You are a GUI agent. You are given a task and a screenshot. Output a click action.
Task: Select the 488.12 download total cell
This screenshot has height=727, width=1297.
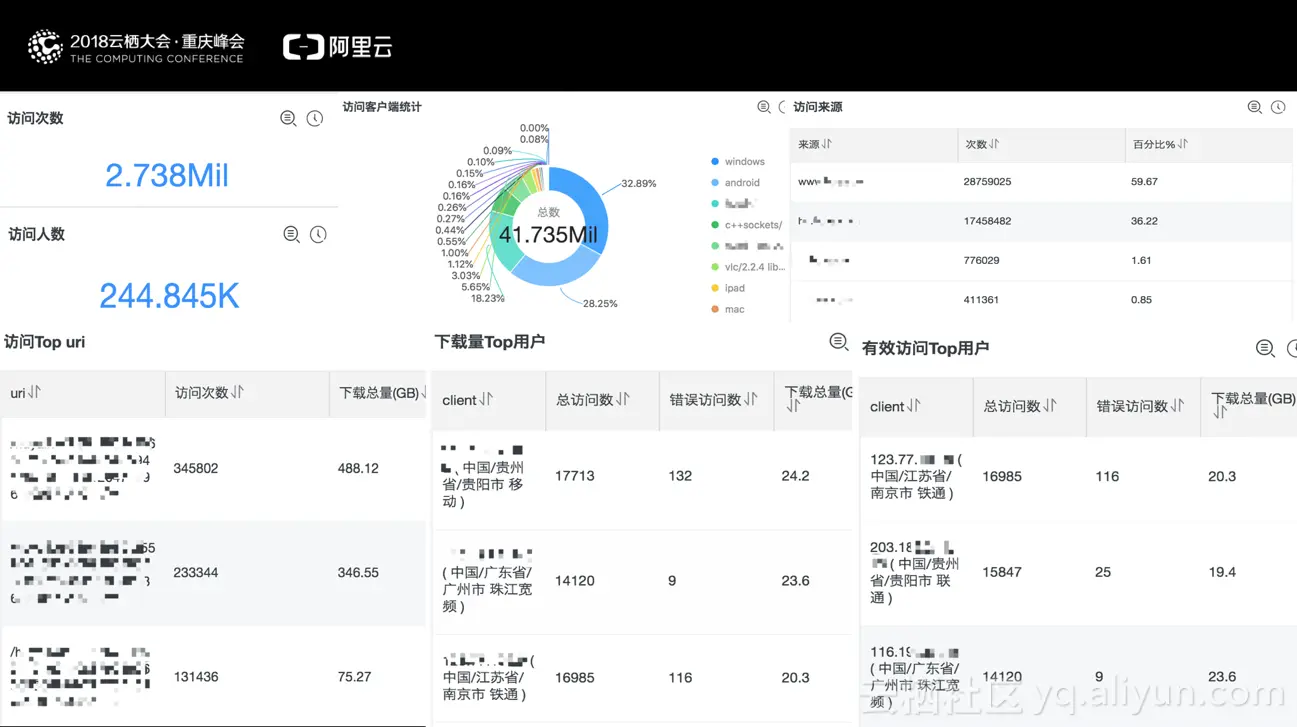[358, 468]
